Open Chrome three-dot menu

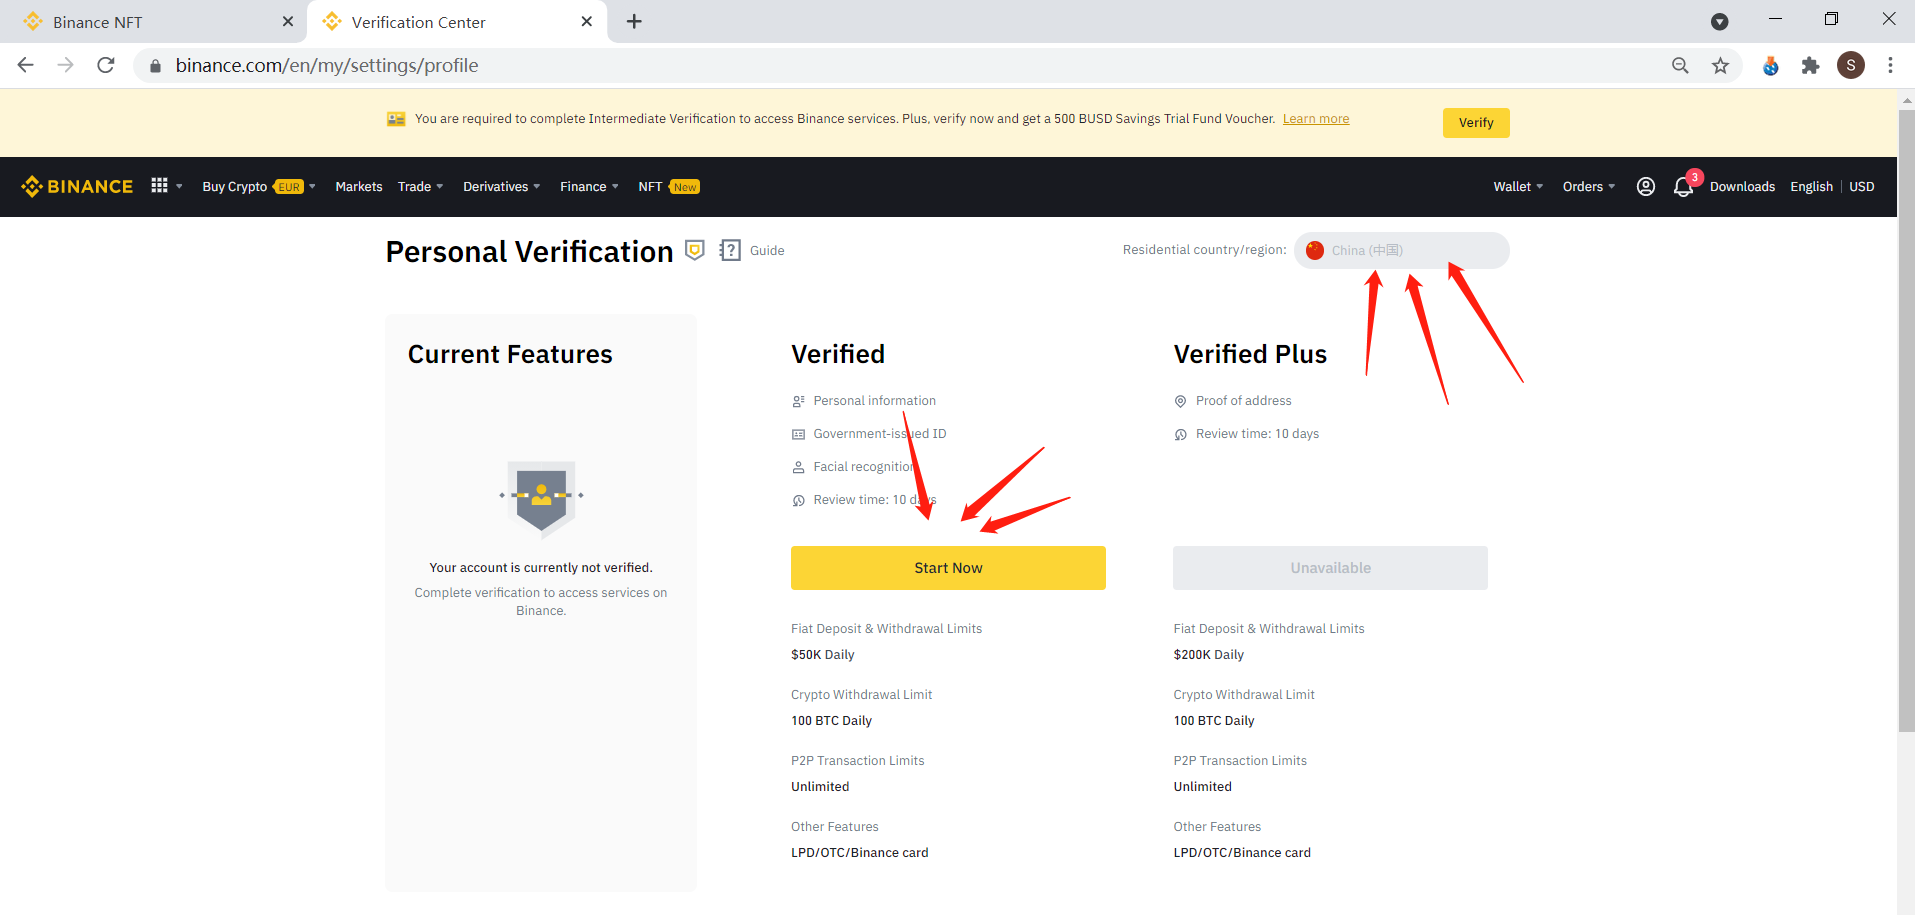pos(1890,65)
